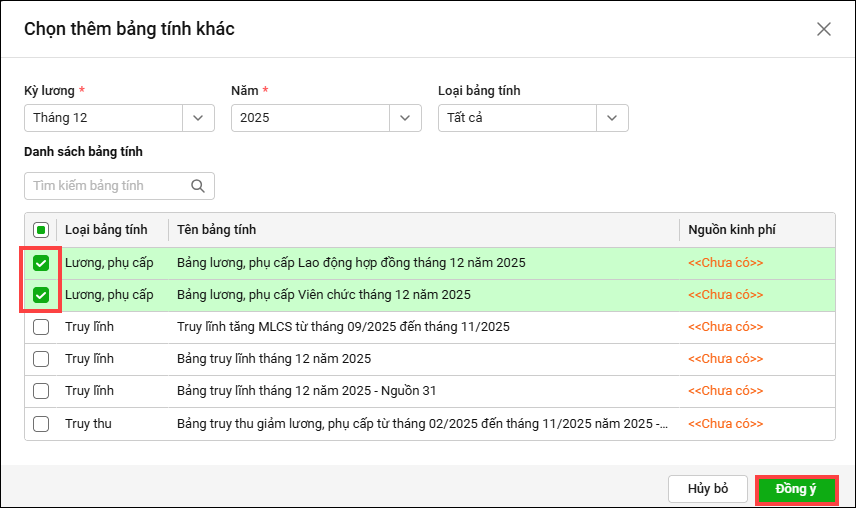Click Chưa có link for Truy thu row
This screenshot has height=508, width=856.
pos(725,424)
